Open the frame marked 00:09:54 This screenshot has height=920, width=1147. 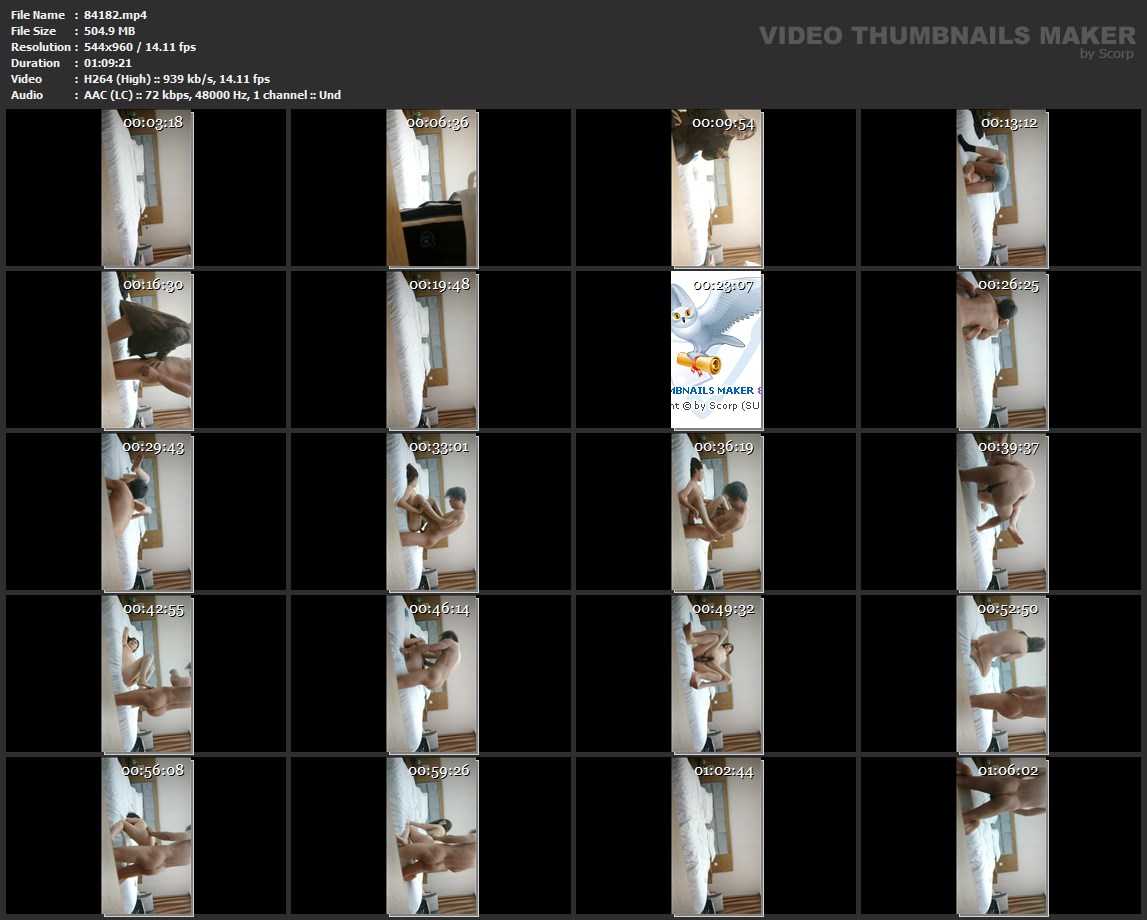pyautogui.click(x=717, y=188)
